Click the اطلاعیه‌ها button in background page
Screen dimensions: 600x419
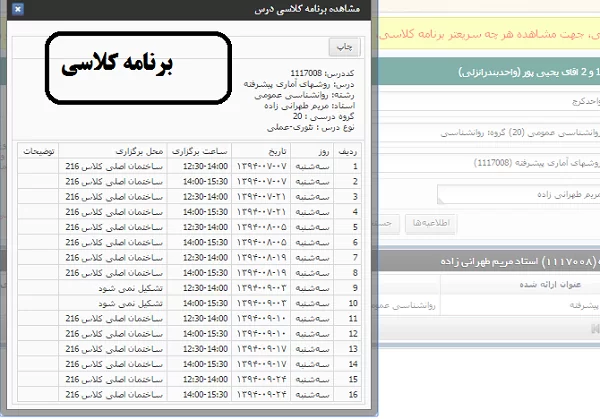coord(430,223)
